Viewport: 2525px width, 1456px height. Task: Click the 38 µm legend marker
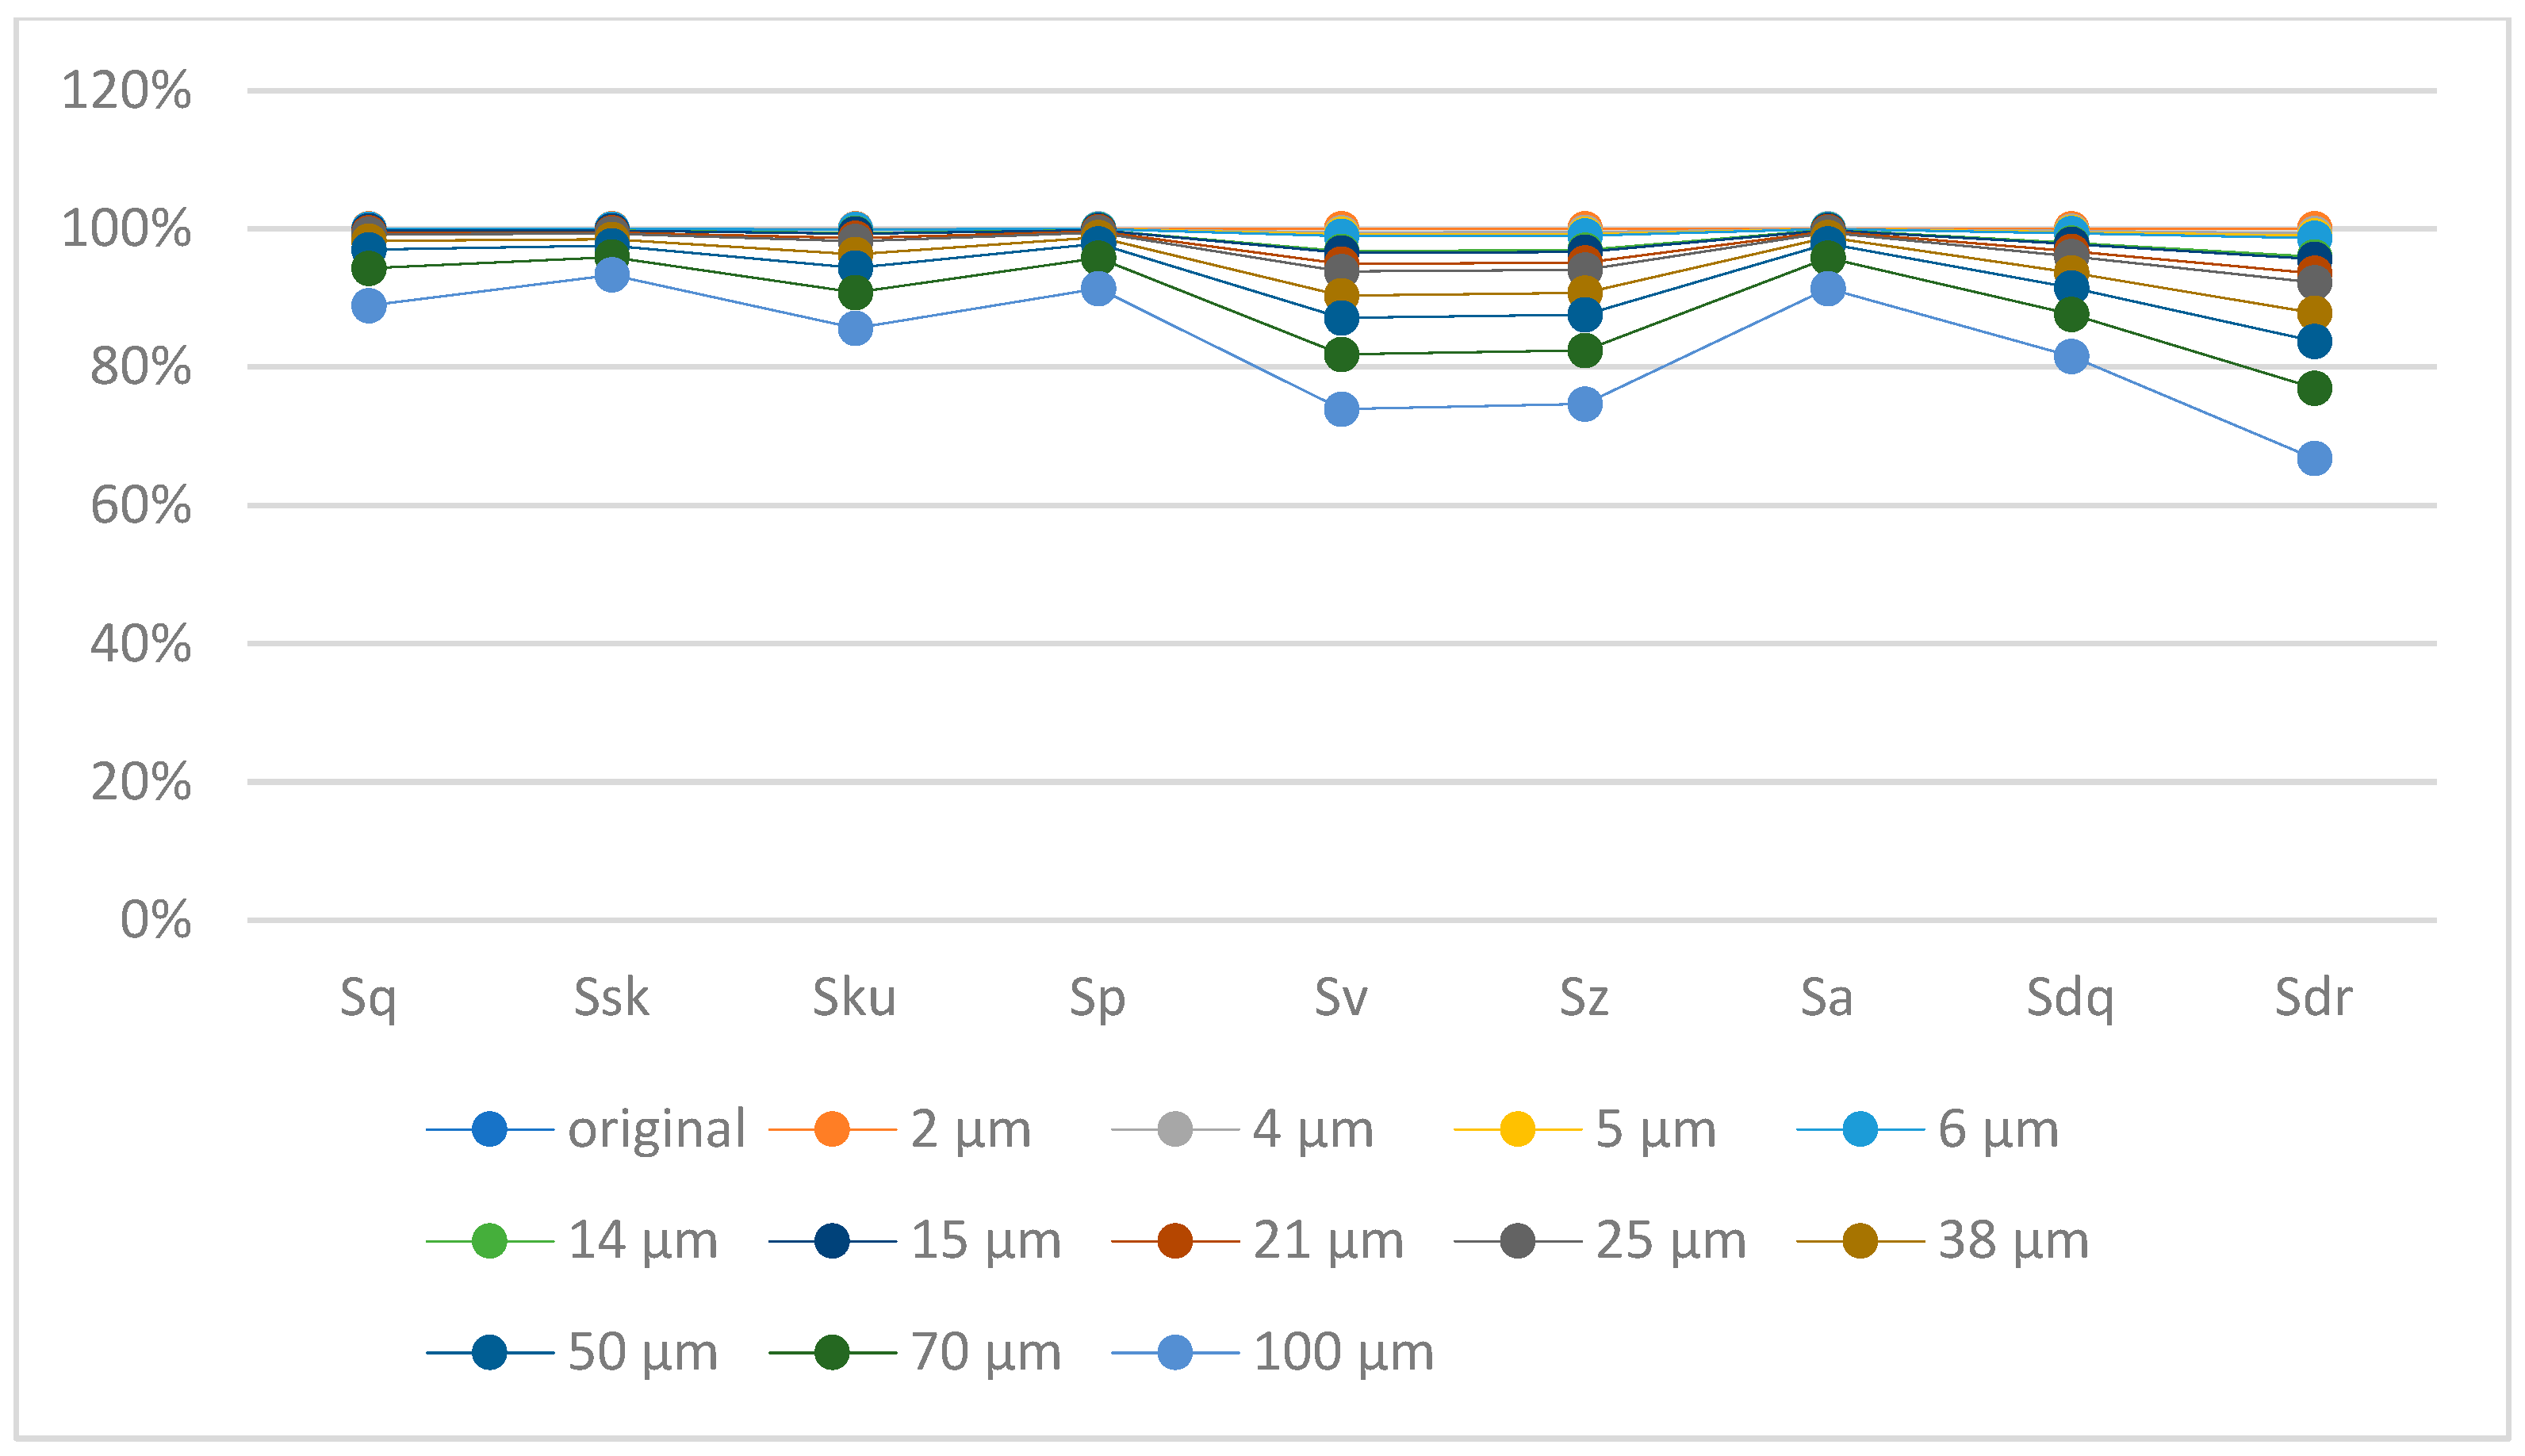point(1860,1241)
